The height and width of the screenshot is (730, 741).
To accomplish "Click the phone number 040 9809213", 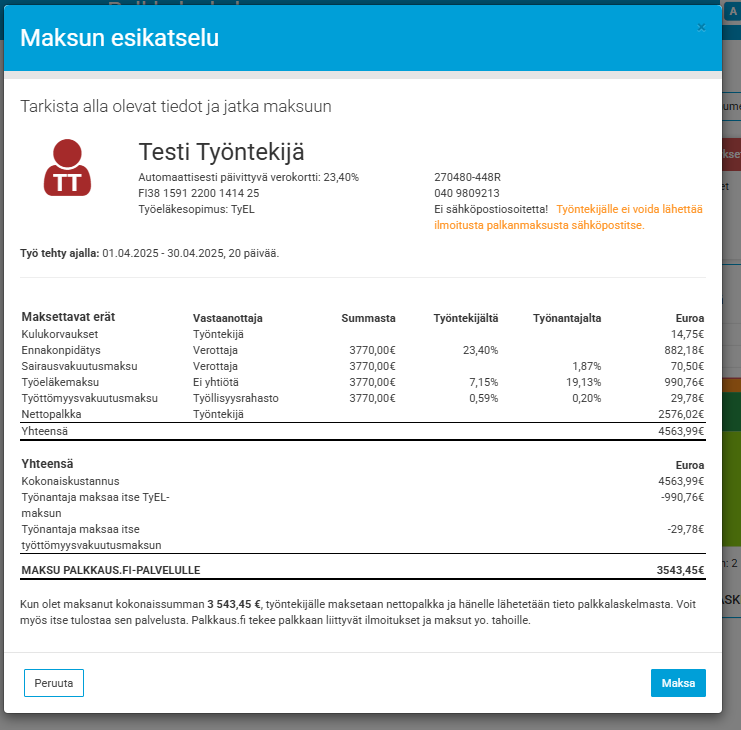I will point(467,193).
